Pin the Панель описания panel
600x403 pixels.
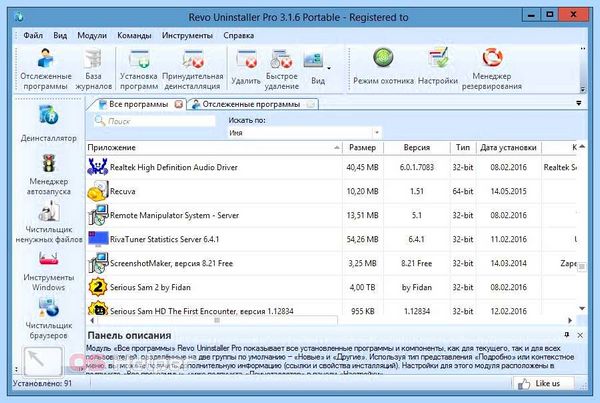click(x=567, y=335)
